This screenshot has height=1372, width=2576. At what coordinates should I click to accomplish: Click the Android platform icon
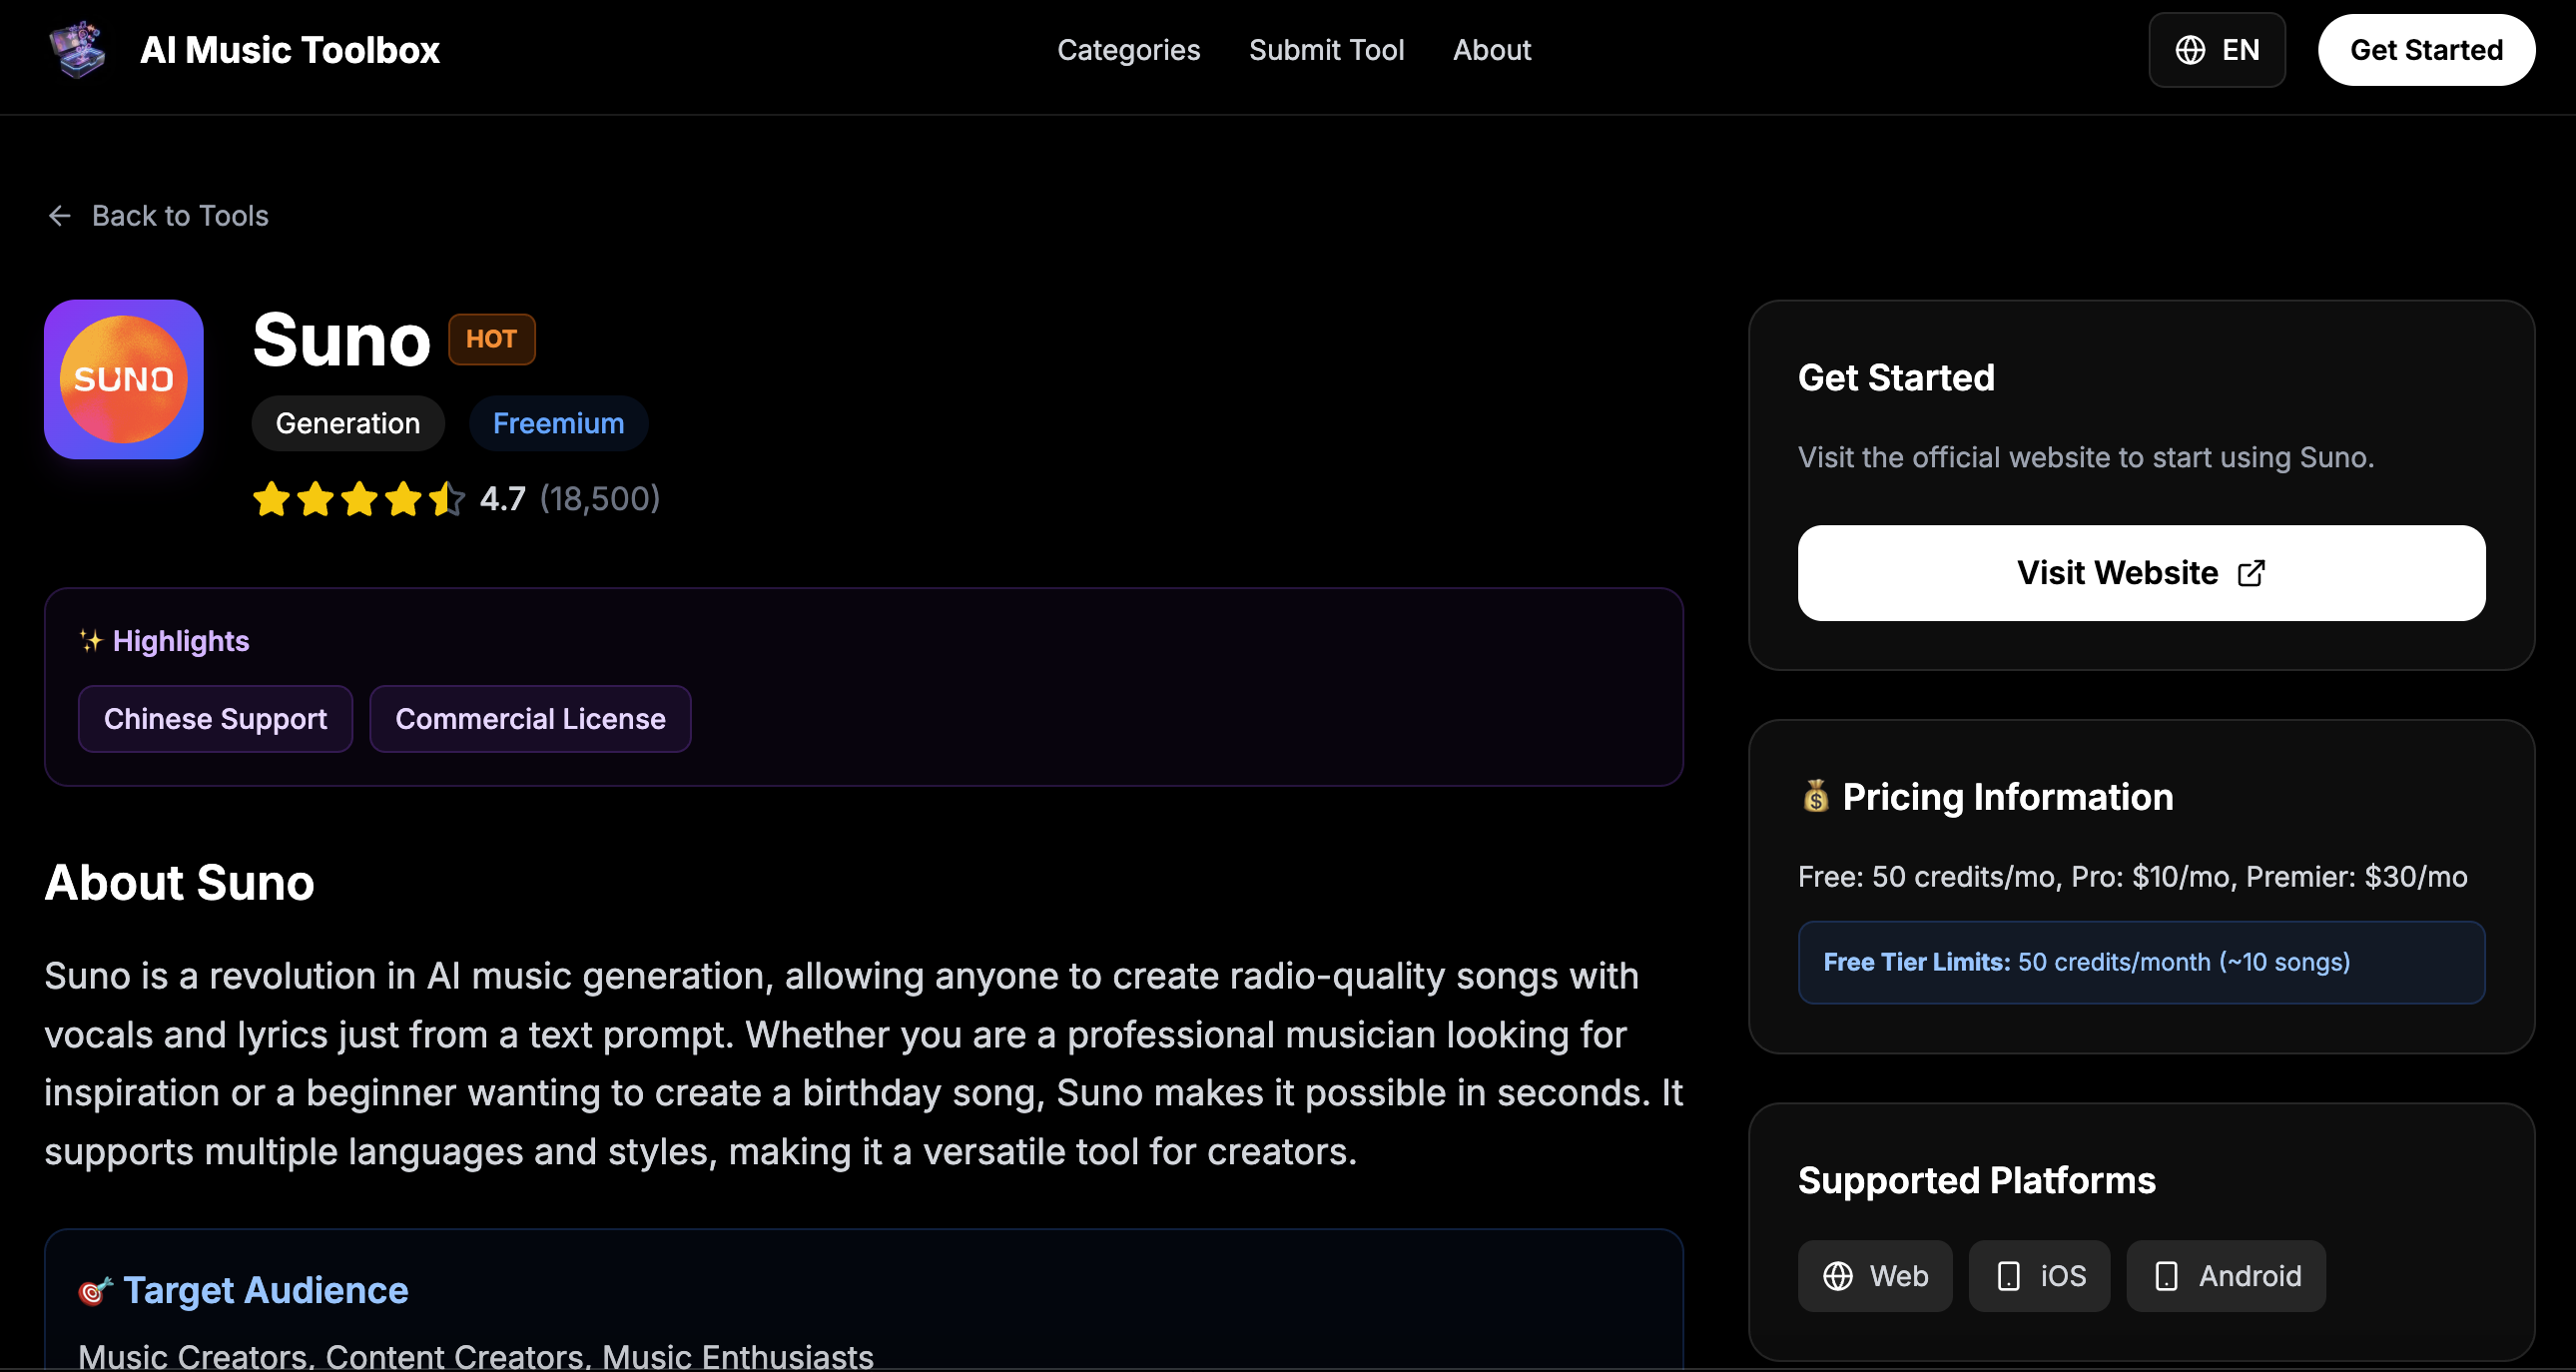pos(2166,1276)
